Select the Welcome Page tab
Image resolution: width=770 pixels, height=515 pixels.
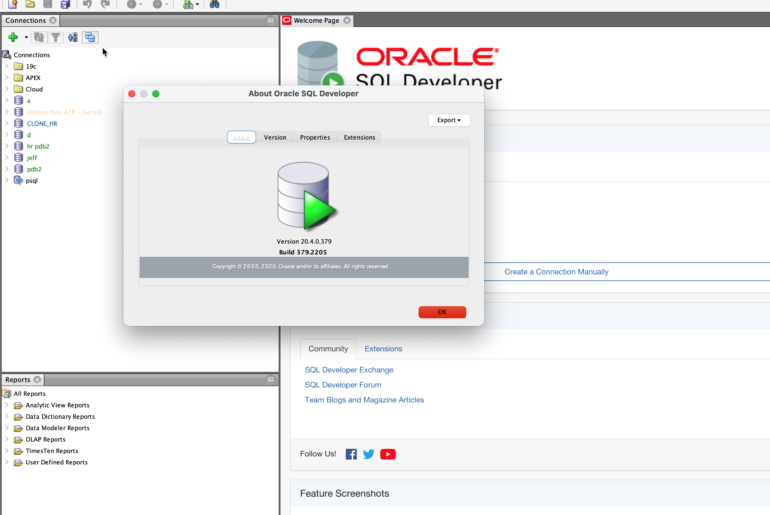pyautogui.click(x=316, y=20)
